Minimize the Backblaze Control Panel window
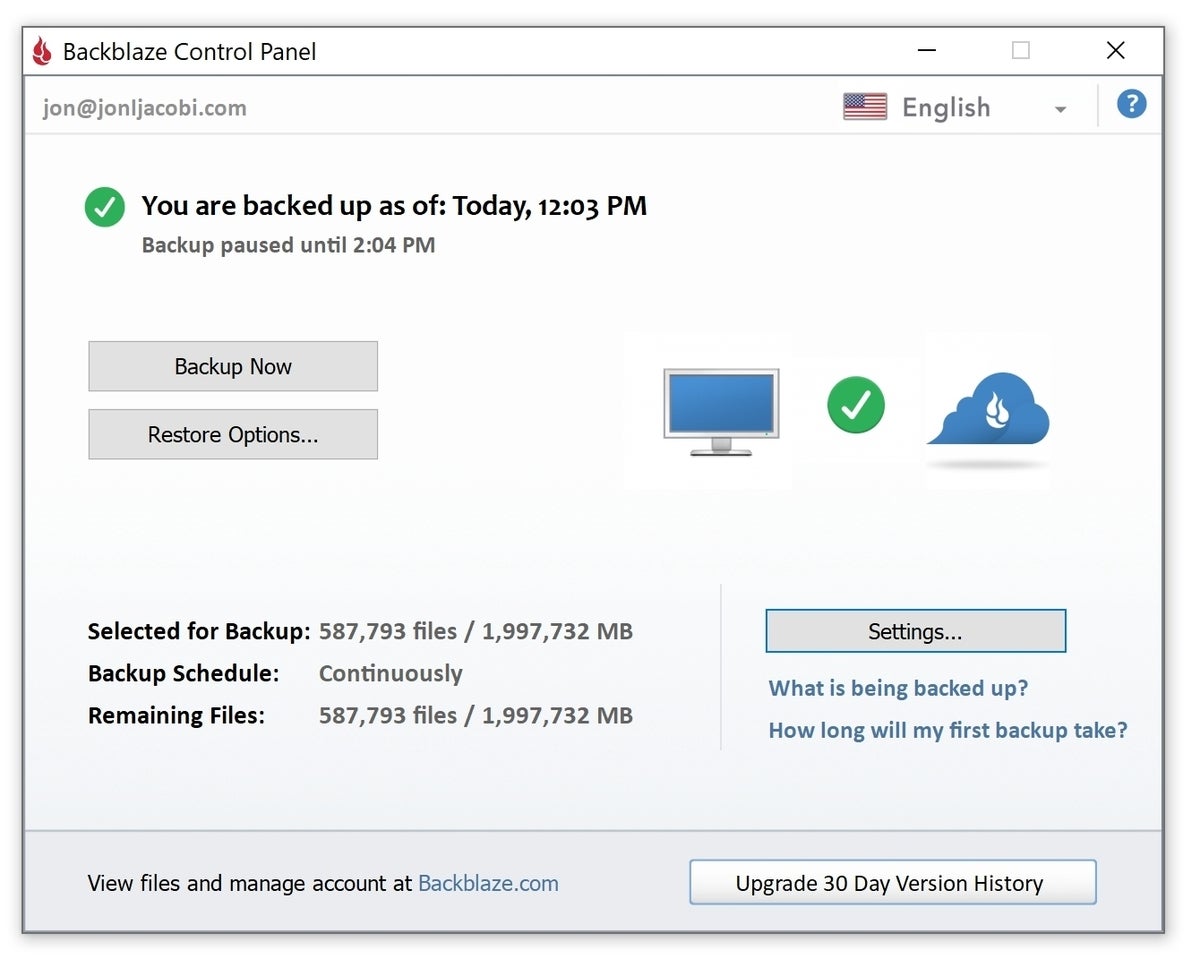The width and height of the screenshot is (1200, 976). click(928, 51)
